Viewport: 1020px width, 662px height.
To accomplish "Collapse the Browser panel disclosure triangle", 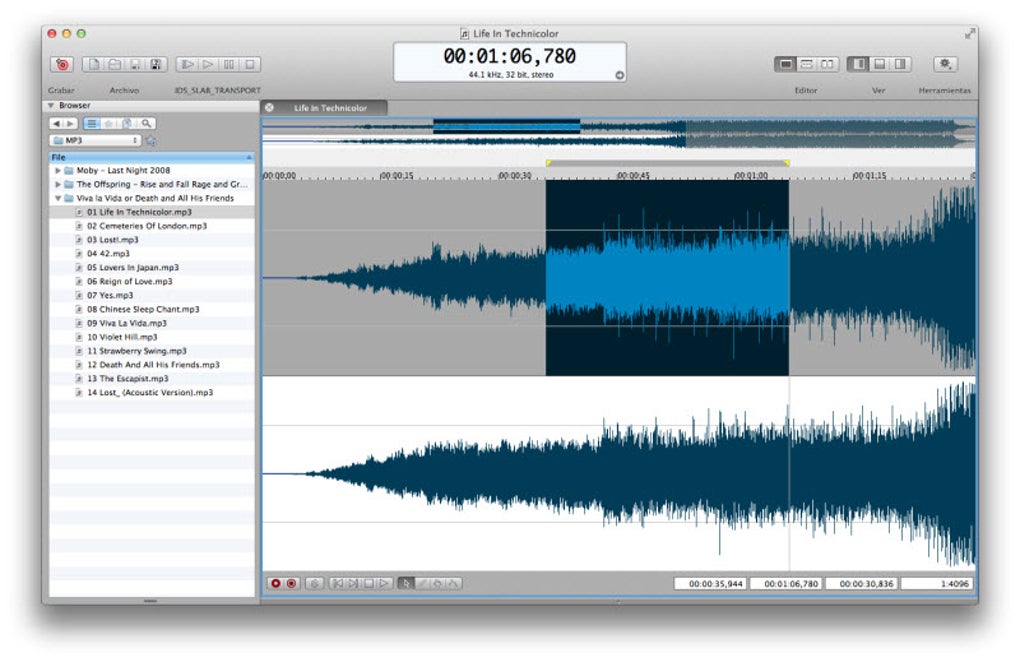I will tap(51, 105).
